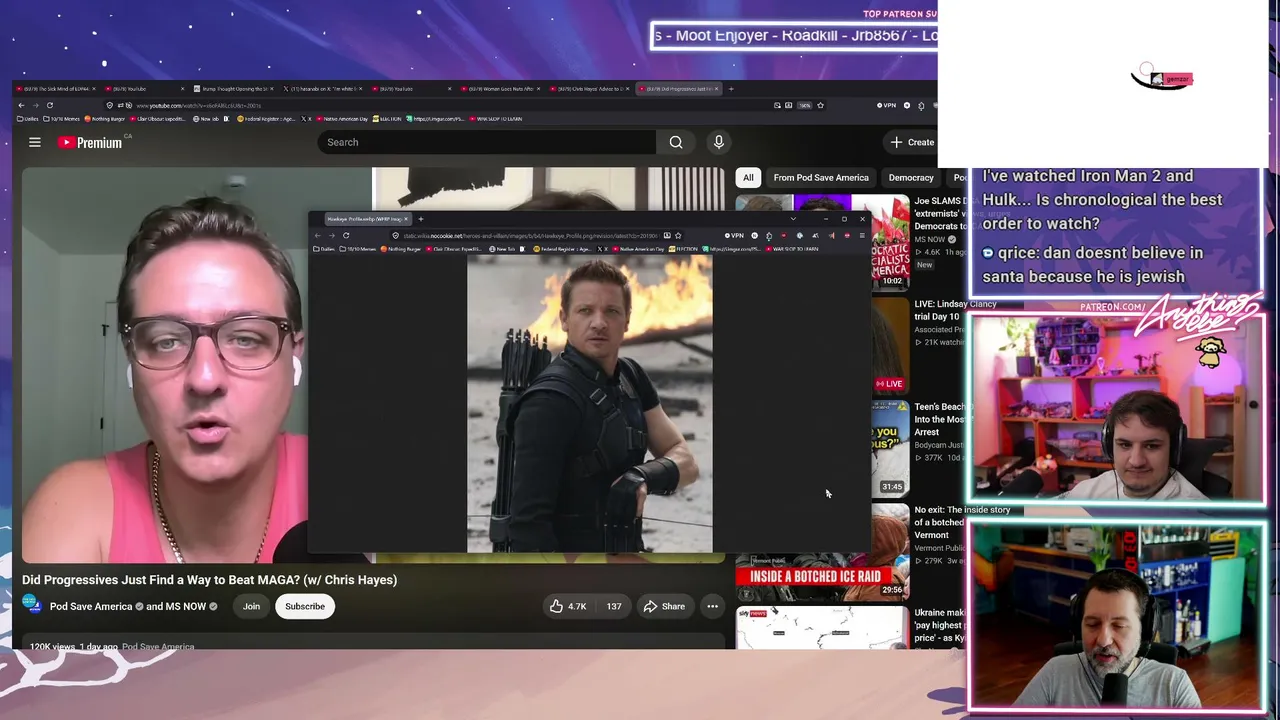The image size is (1280, 720).
Task: Click the shield icon beside the nocookie.net address
Action: (x=396, y=236)
